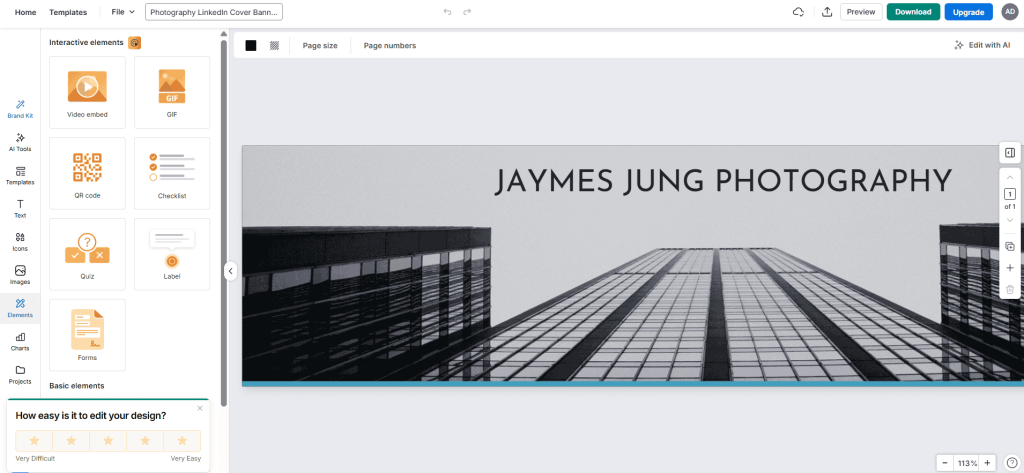Screen dimensions: 1024x473
Task: Add a Quiz interactive element
Action: pos(87,254)
